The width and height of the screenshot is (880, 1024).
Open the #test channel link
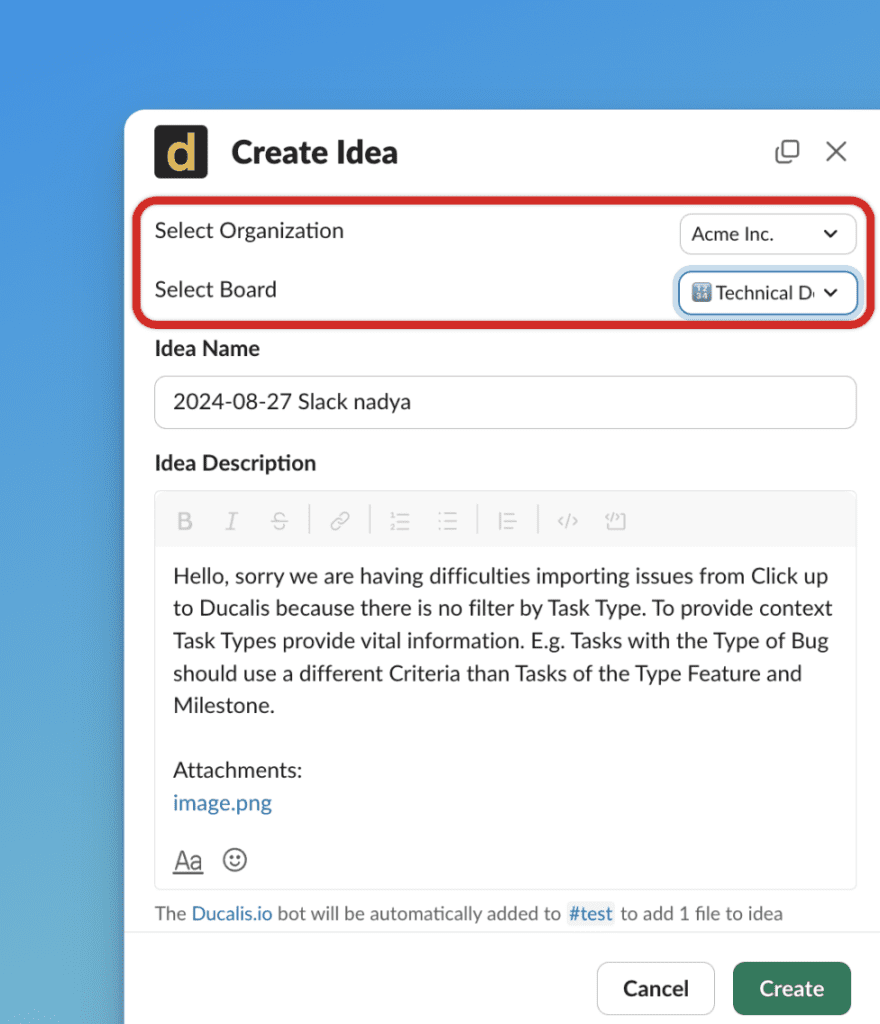pos(590,913)
